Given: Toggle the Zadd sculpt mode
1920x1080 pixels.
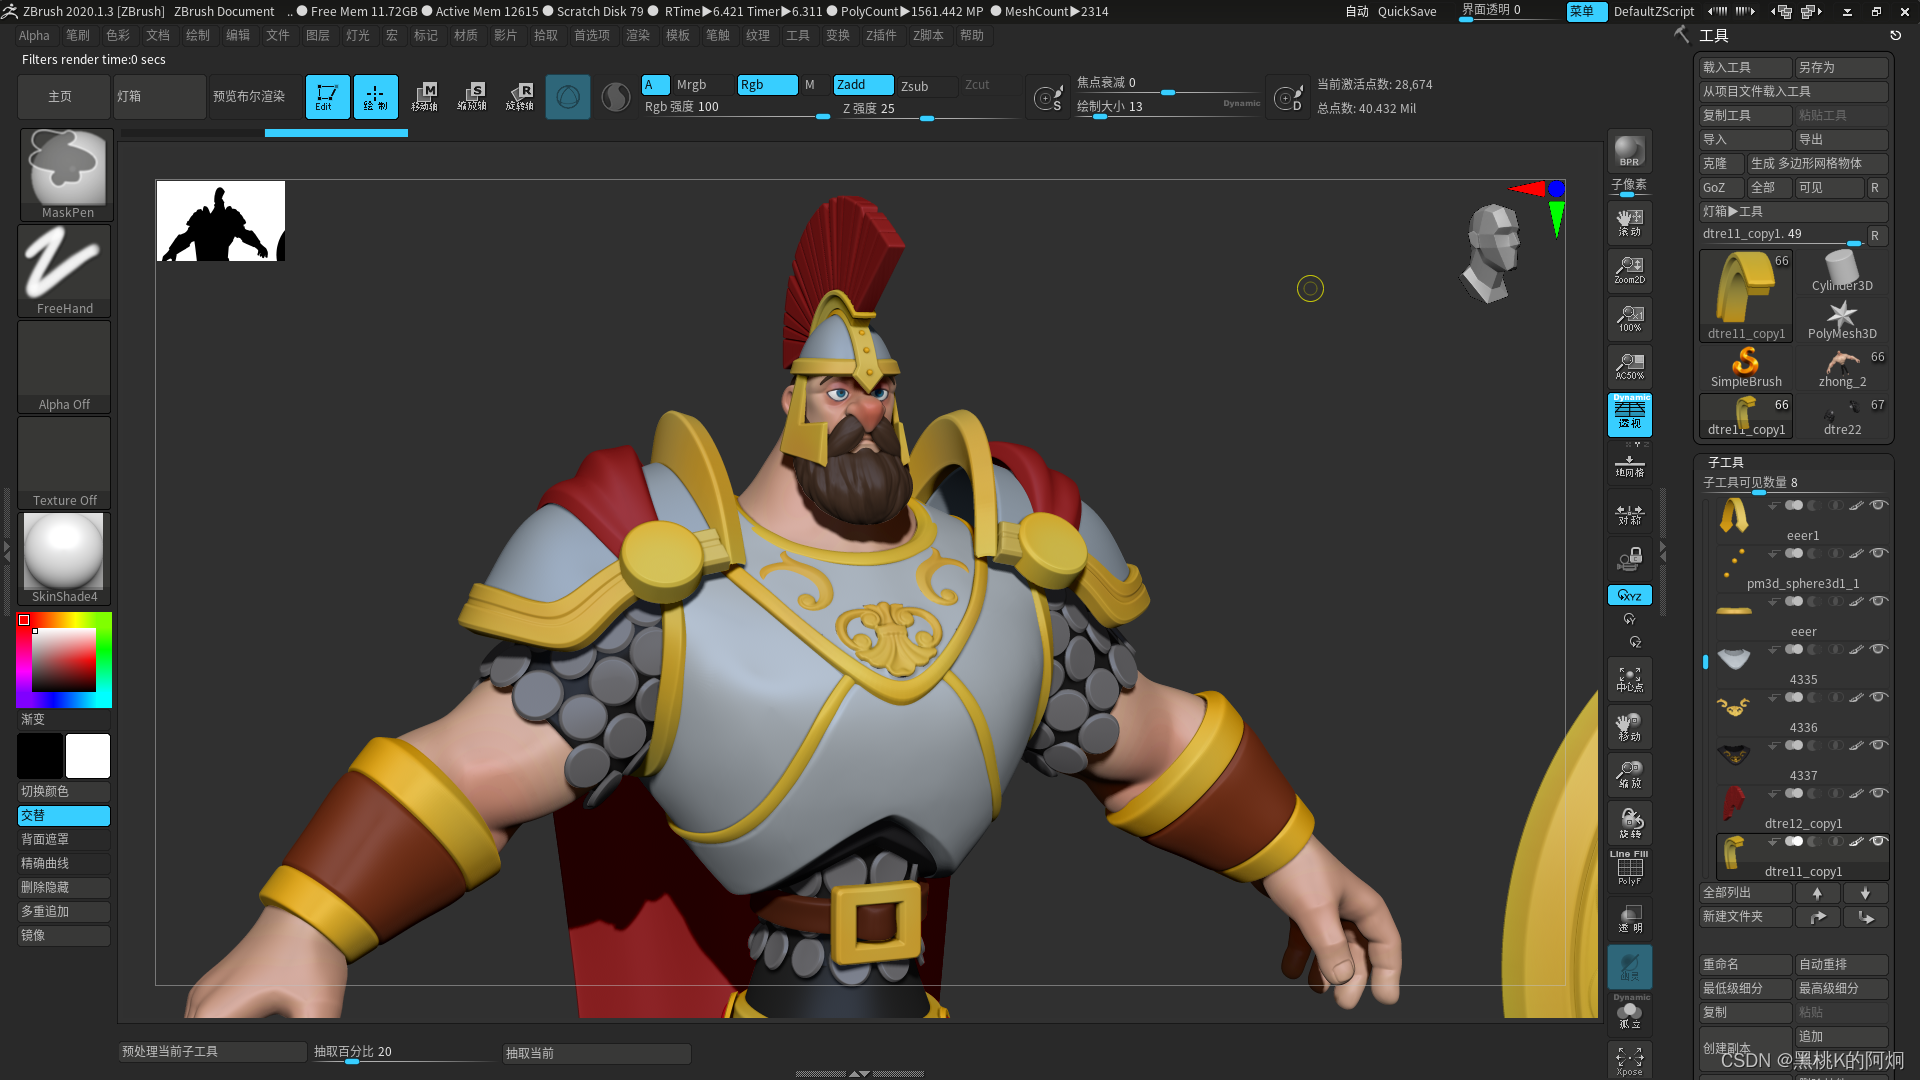Looking at the screenshot, I should (x=862, y=85).
